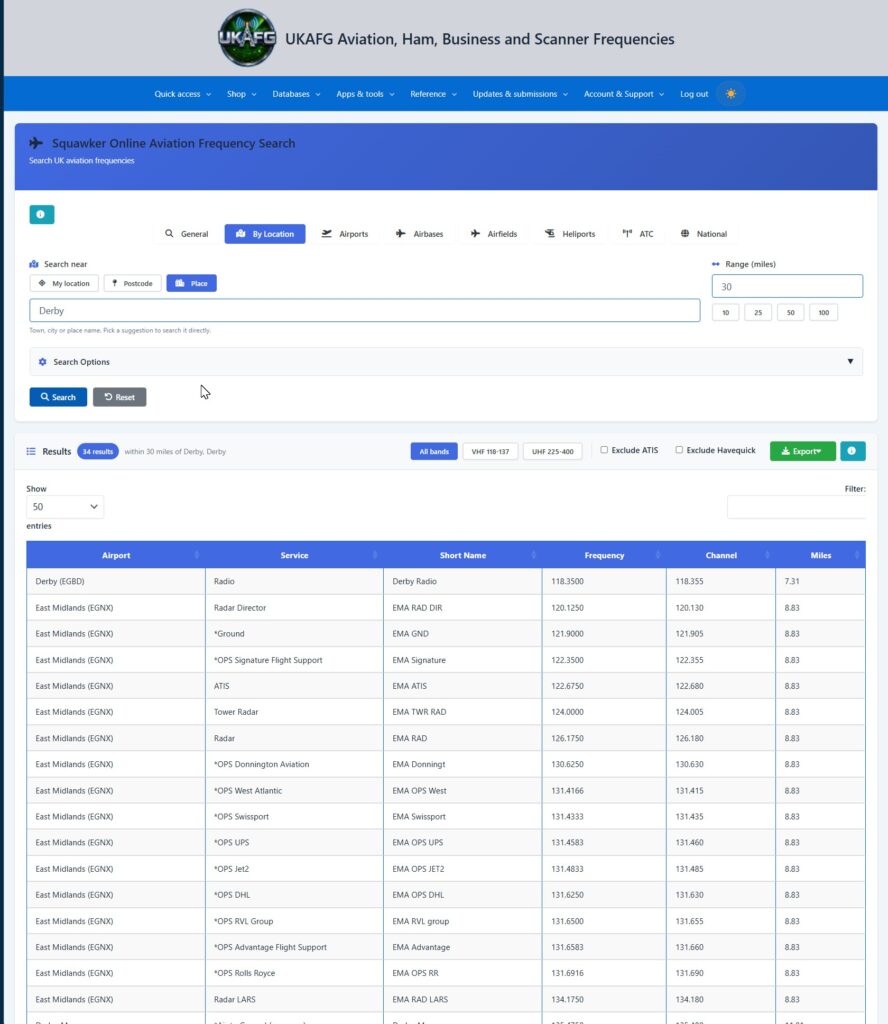Click the Derby place input field
888x1024 pixels.
[364, 311]
